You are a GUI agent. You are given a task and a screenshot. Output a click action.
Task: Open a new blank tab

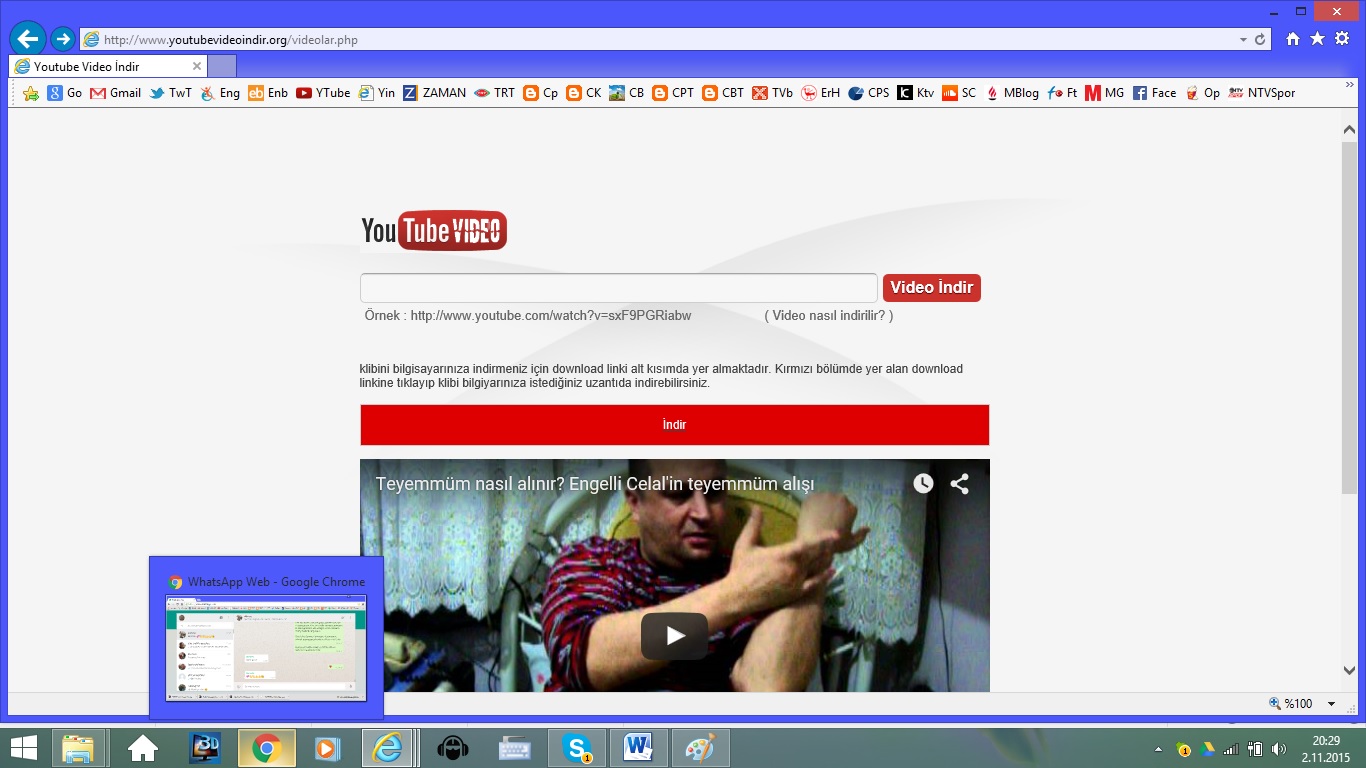pos(222,66)
